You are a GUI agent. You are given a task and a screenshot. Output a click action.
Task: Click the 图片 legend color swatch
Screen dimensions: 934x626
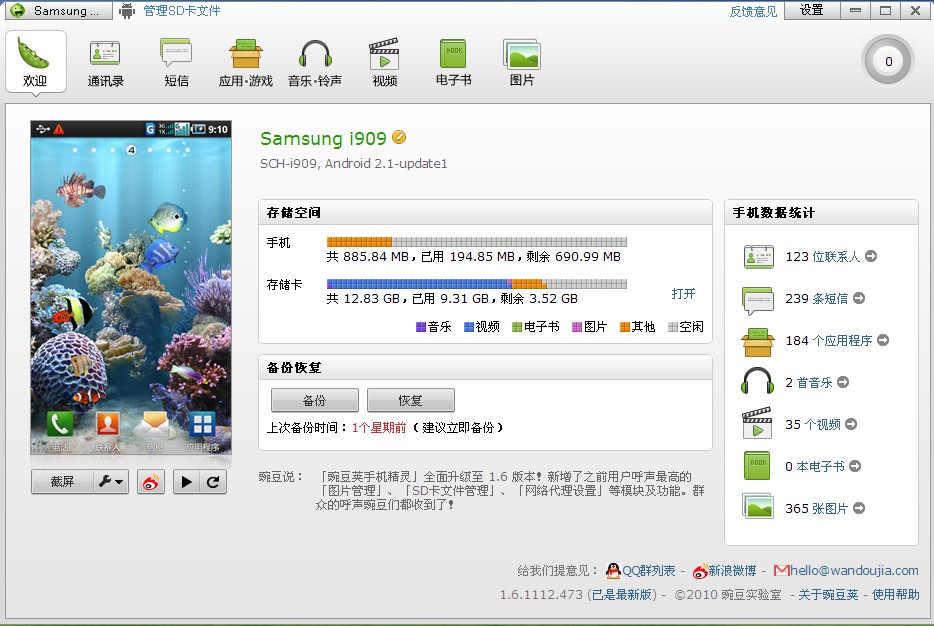(x=577, y=326)
